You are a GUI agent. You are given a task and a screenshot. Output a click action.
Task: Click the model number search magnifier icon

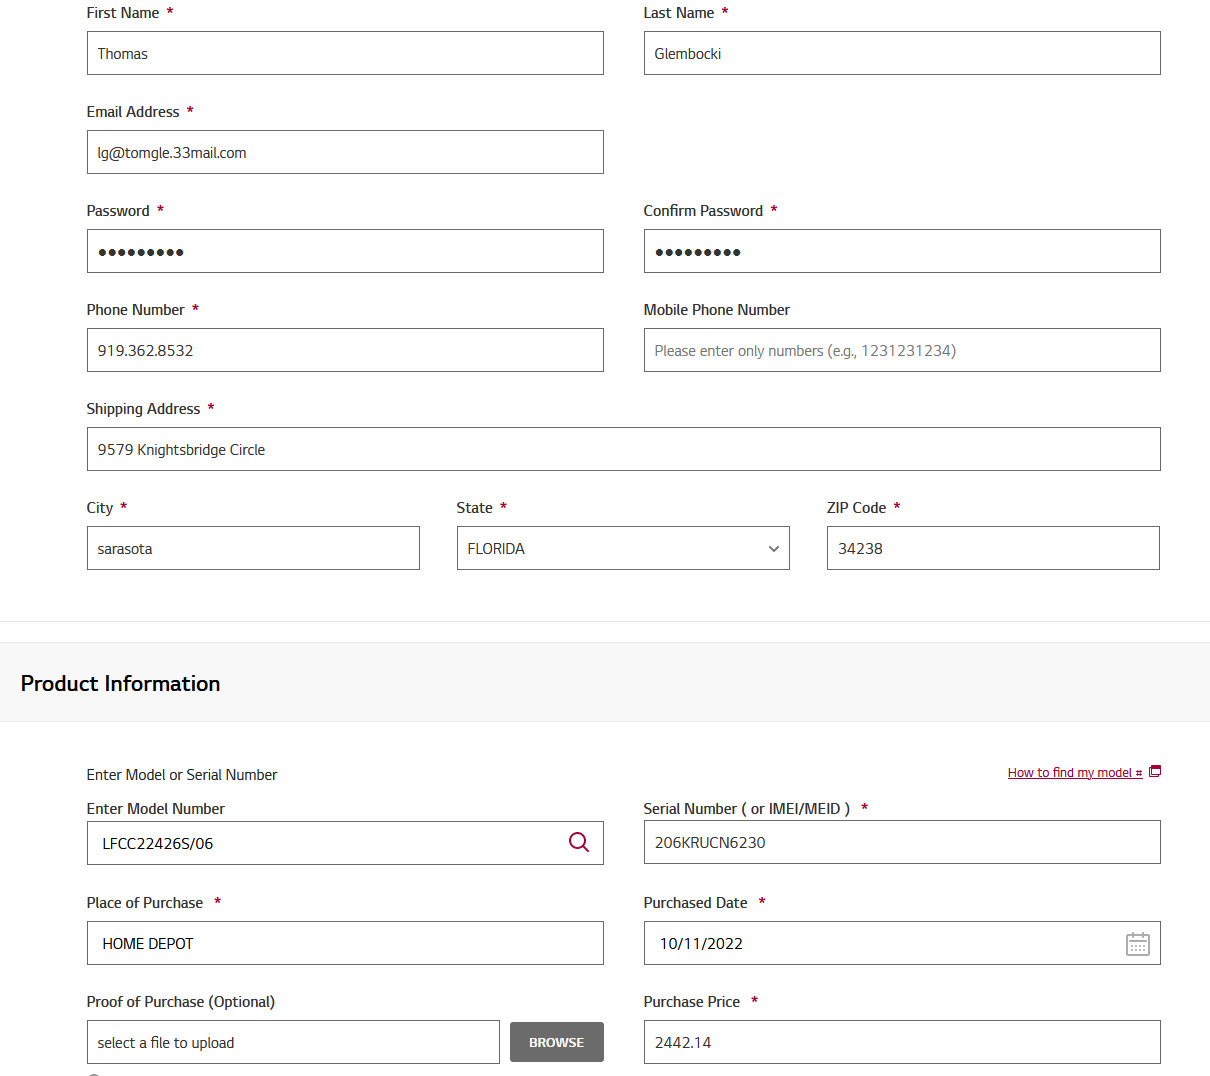[x=579, y=842]
